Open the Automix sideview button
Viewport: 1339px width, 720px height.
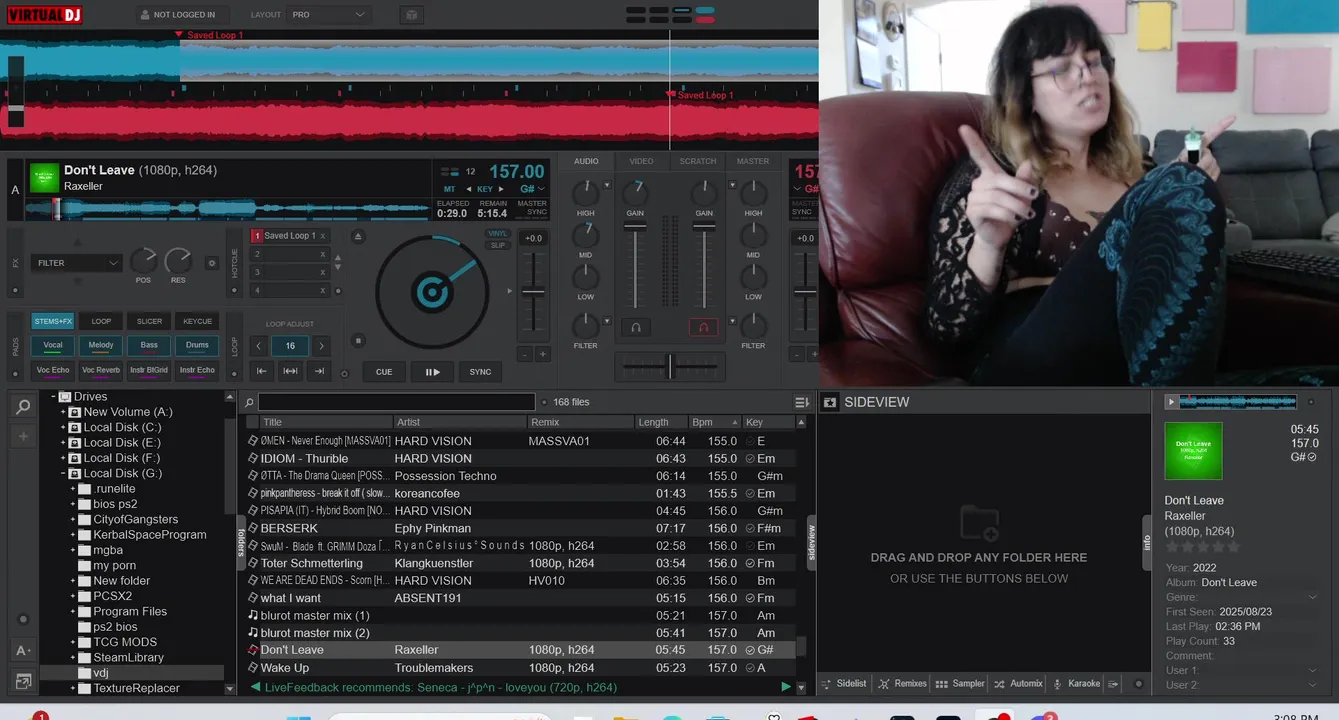[1018, 684]
